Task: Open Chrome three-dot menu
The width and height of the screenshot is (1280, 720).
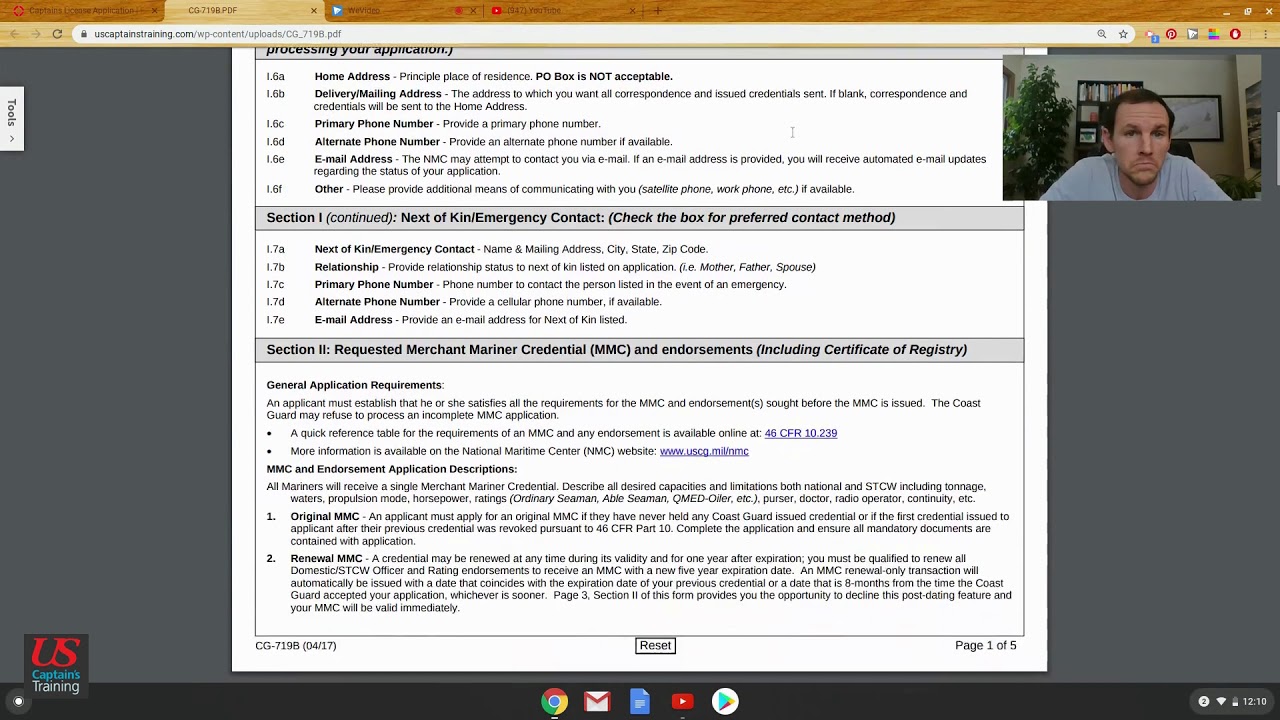Action: [1265, 34]
